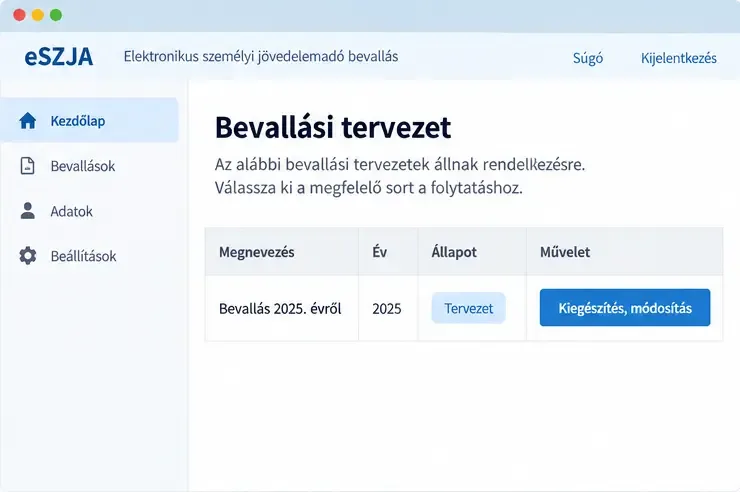Viewport: 740px width, 492px height.
Task: Click the gear icon beside Beállítások
Action: point(27,256)
